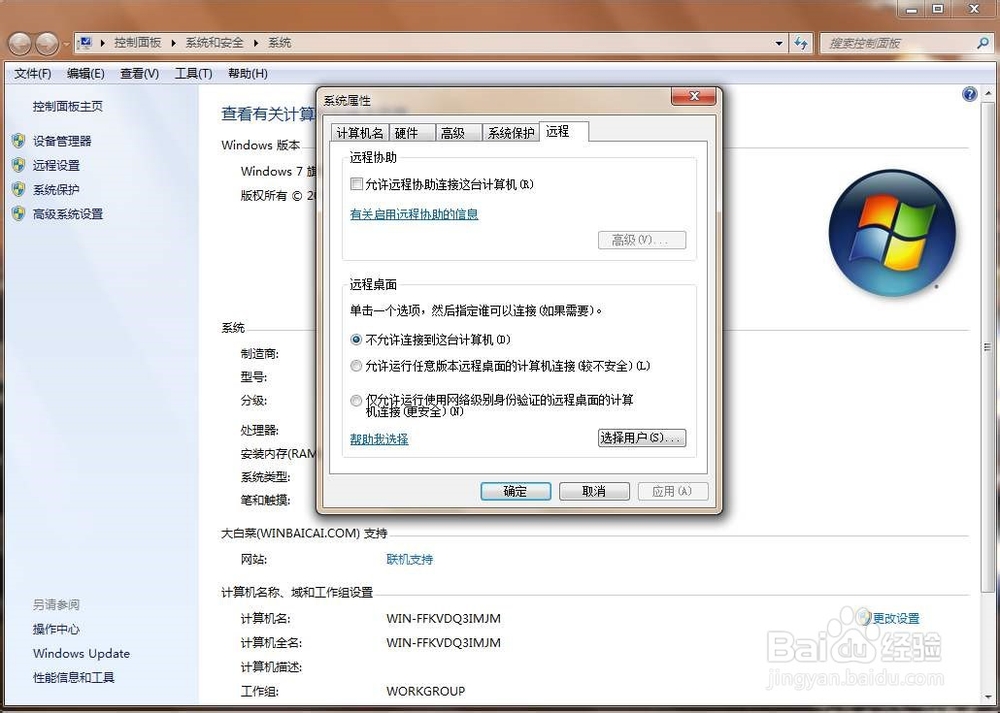Click the scrollbar up arrow at top right
This screenshot has width=1000, height=713.
pos(988,93)
